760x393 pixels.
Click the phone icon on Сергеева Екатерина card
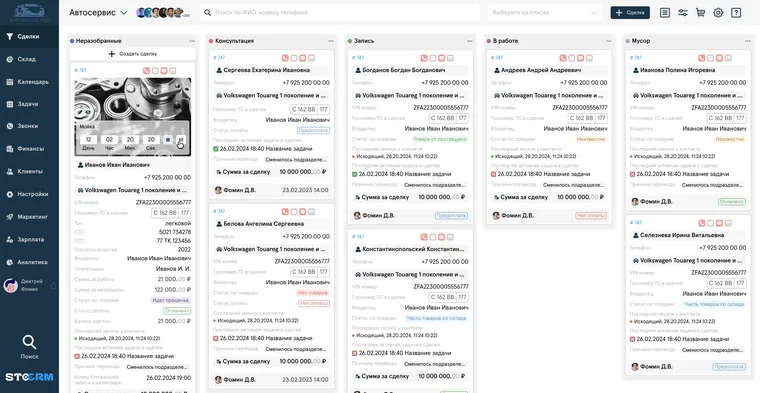click(x=285, y=58)
